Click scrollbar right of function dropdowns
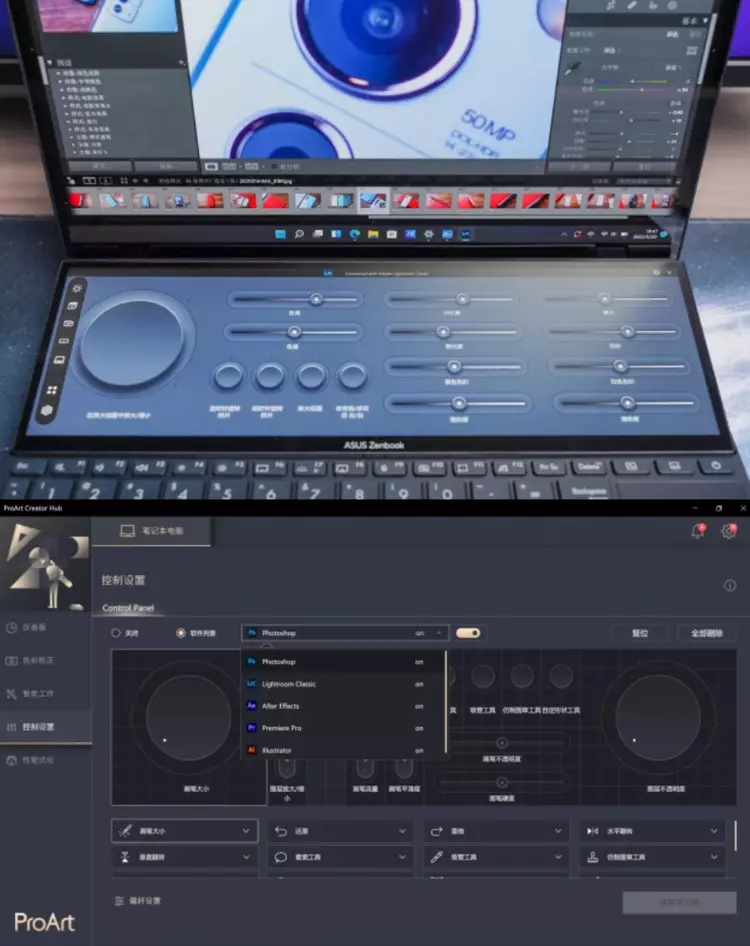 [x=735, y=836]
